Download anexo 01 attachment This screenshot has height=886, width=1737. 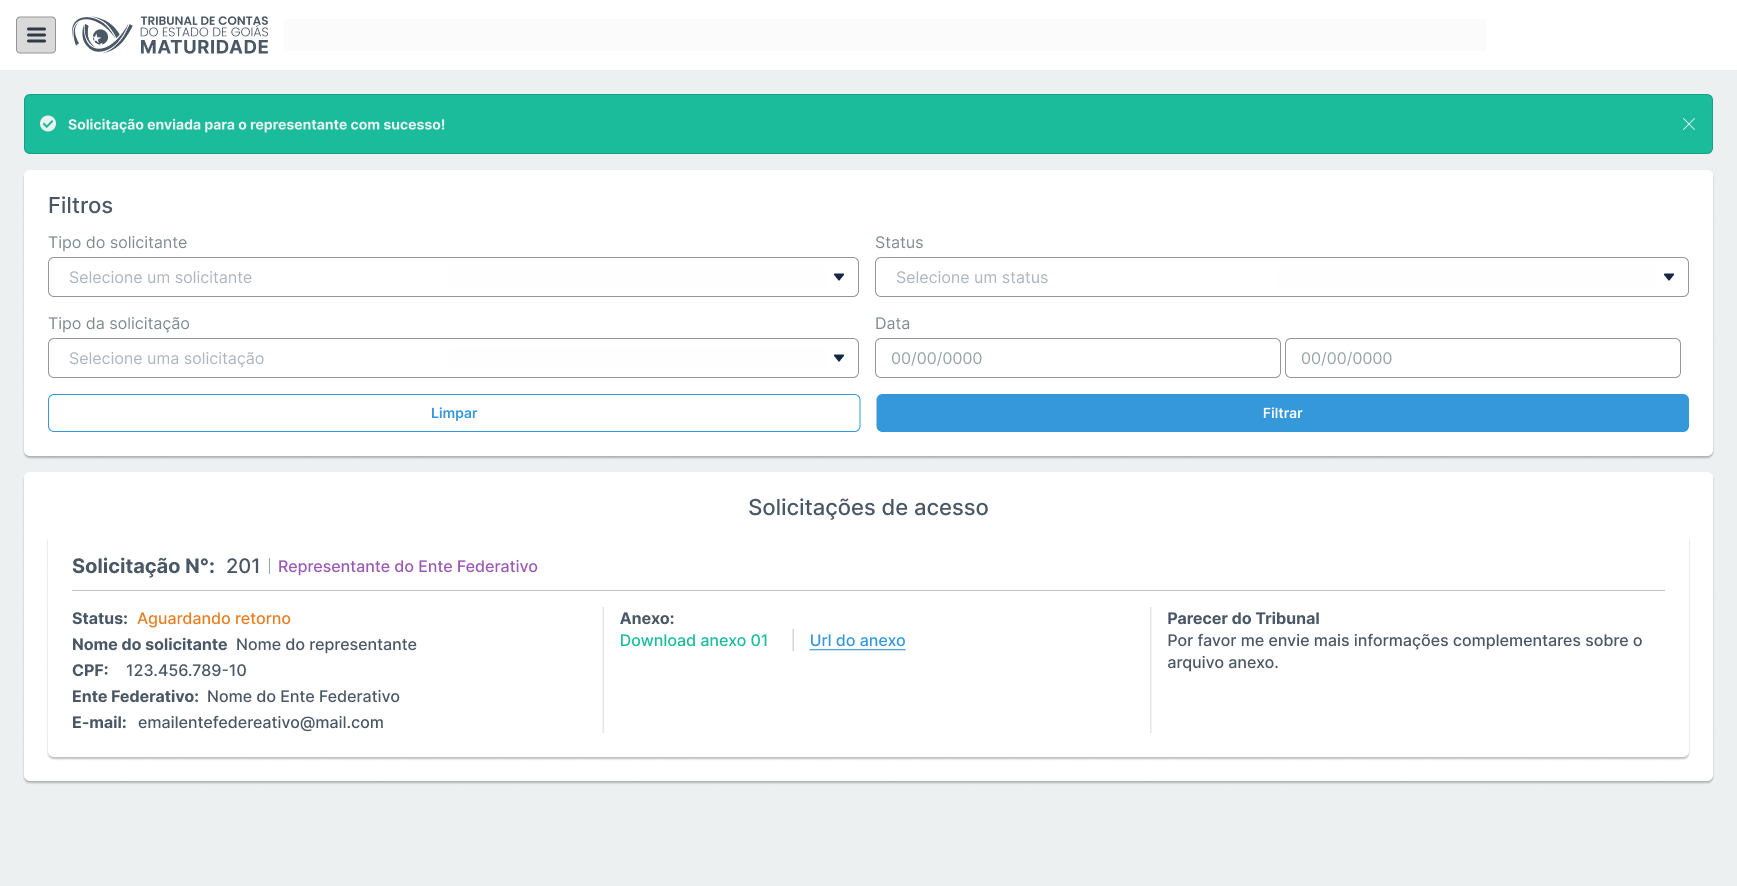694,640
